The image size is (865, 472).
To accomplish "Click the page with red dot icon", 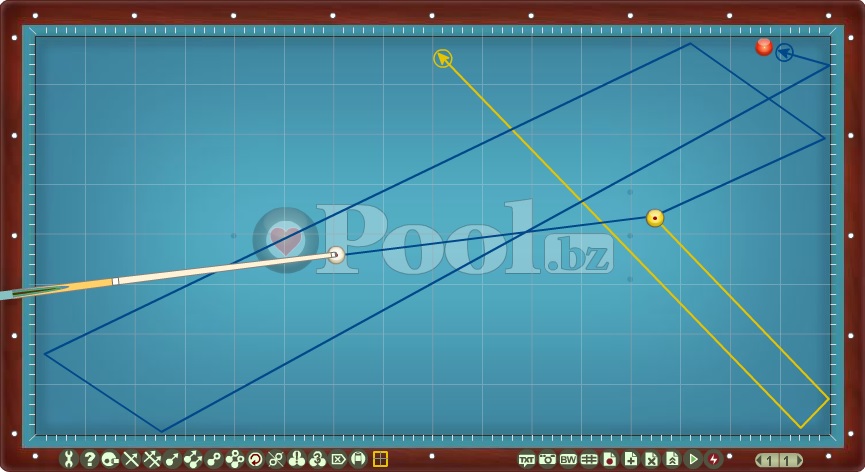I will [610, 460].
